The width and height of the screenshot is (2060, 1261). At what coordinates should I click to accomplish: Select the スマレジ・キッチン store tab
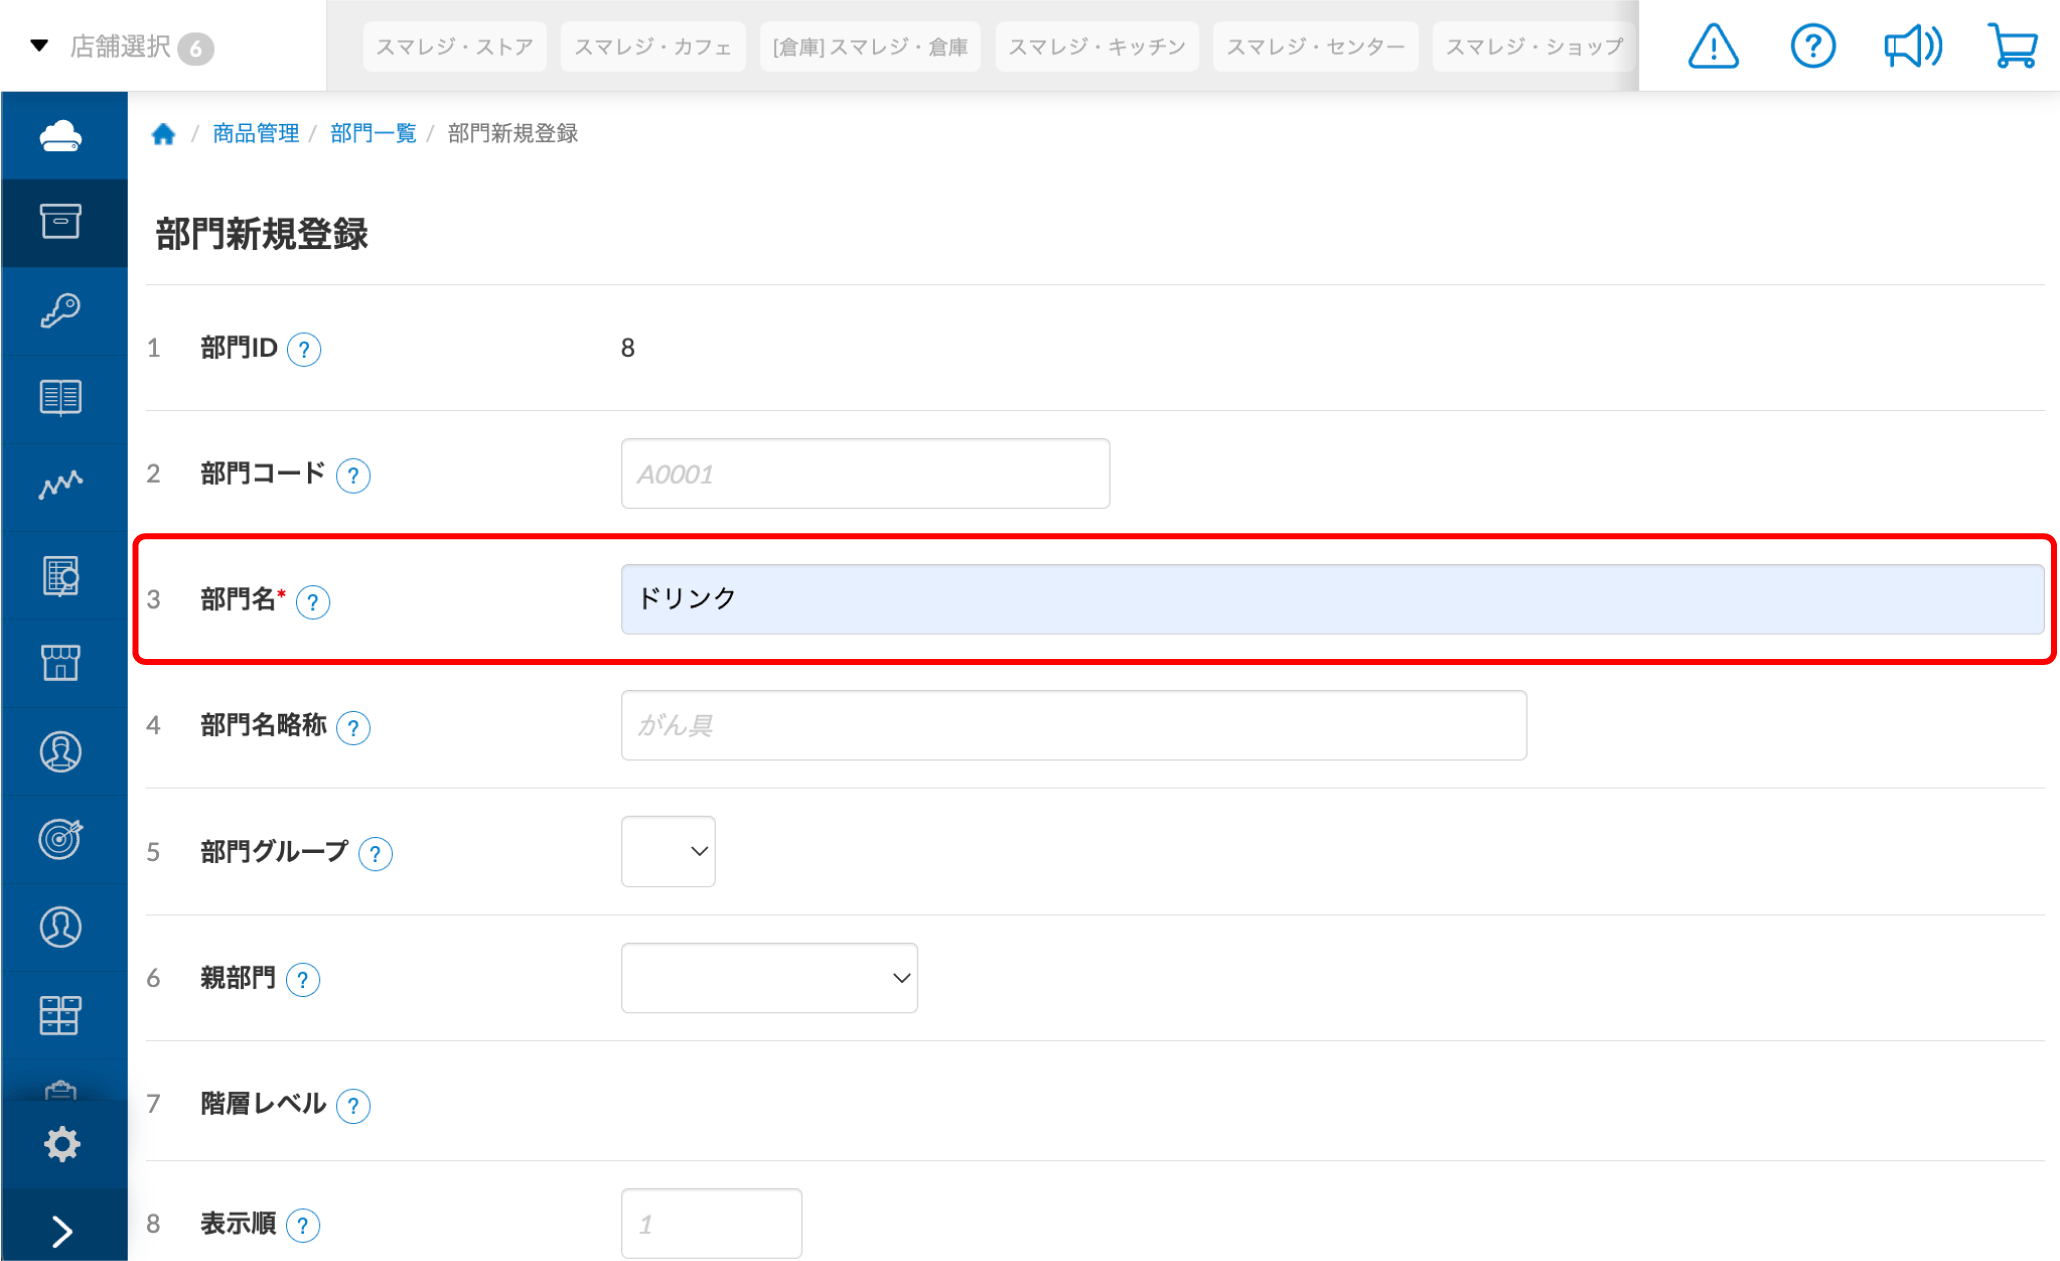[1097, 46]
